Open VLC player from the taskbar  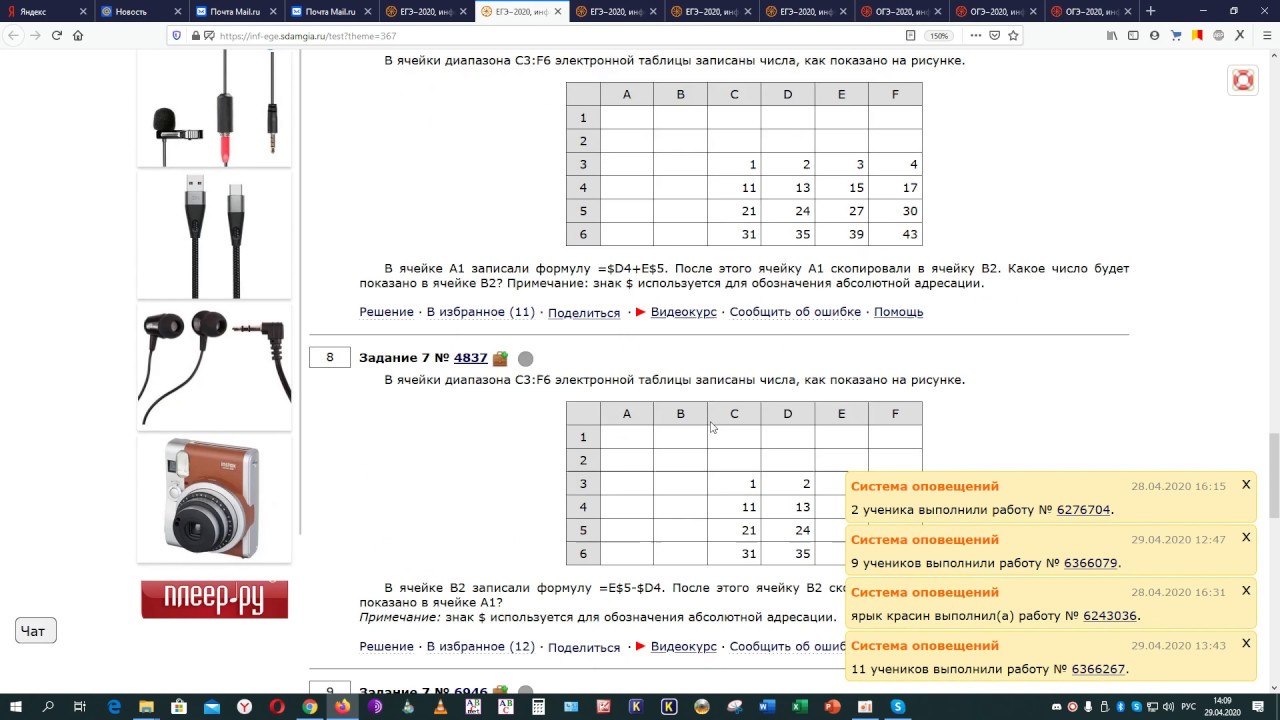[x=441, y=707]
